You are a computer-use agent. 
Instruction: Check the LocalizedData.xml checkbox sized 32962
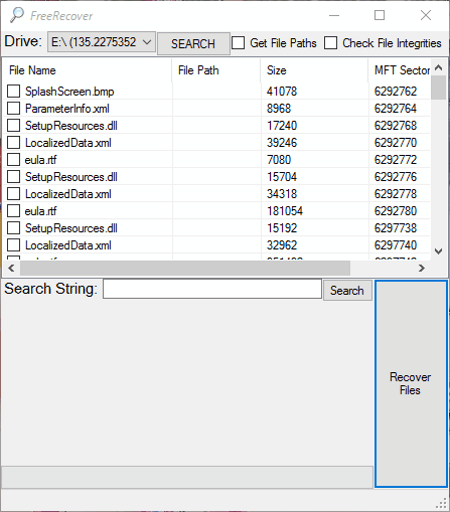[14, 245]
